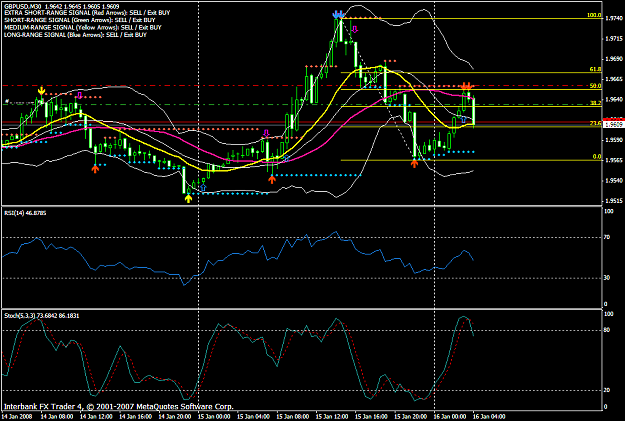Click the magenta down arrow right of the 1.9740 peak
The image size is (625, 421).
pyautogui.click(x=355, y=29)
